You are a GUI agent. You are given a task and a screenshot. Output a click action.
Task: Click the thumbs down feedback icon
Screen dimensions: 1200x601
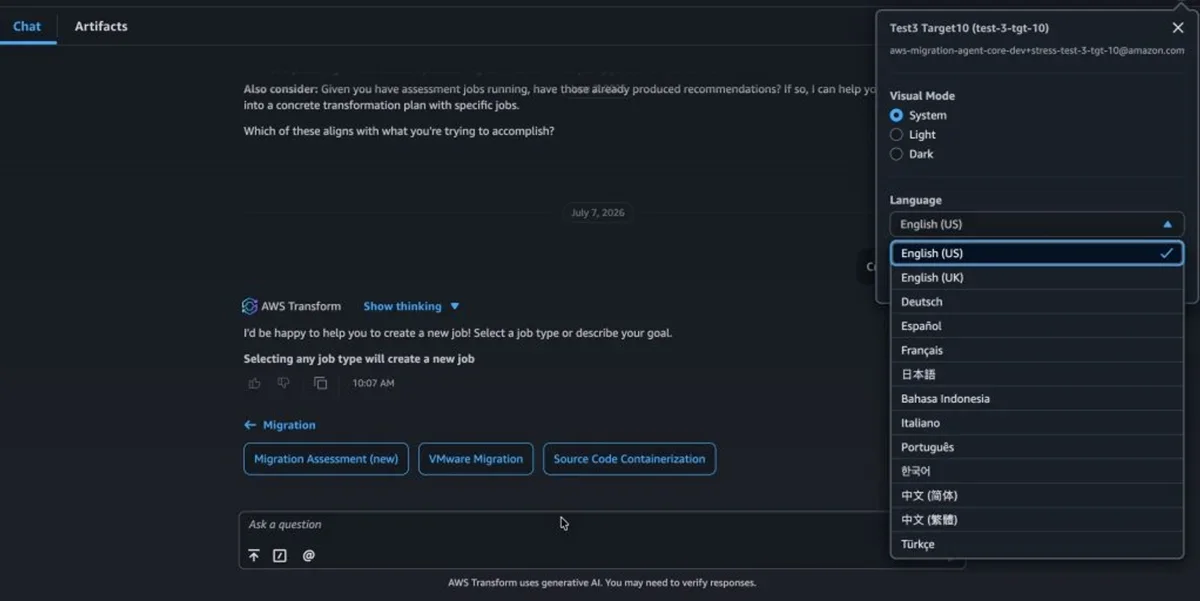pyautogui.click(x=284, y=383)
